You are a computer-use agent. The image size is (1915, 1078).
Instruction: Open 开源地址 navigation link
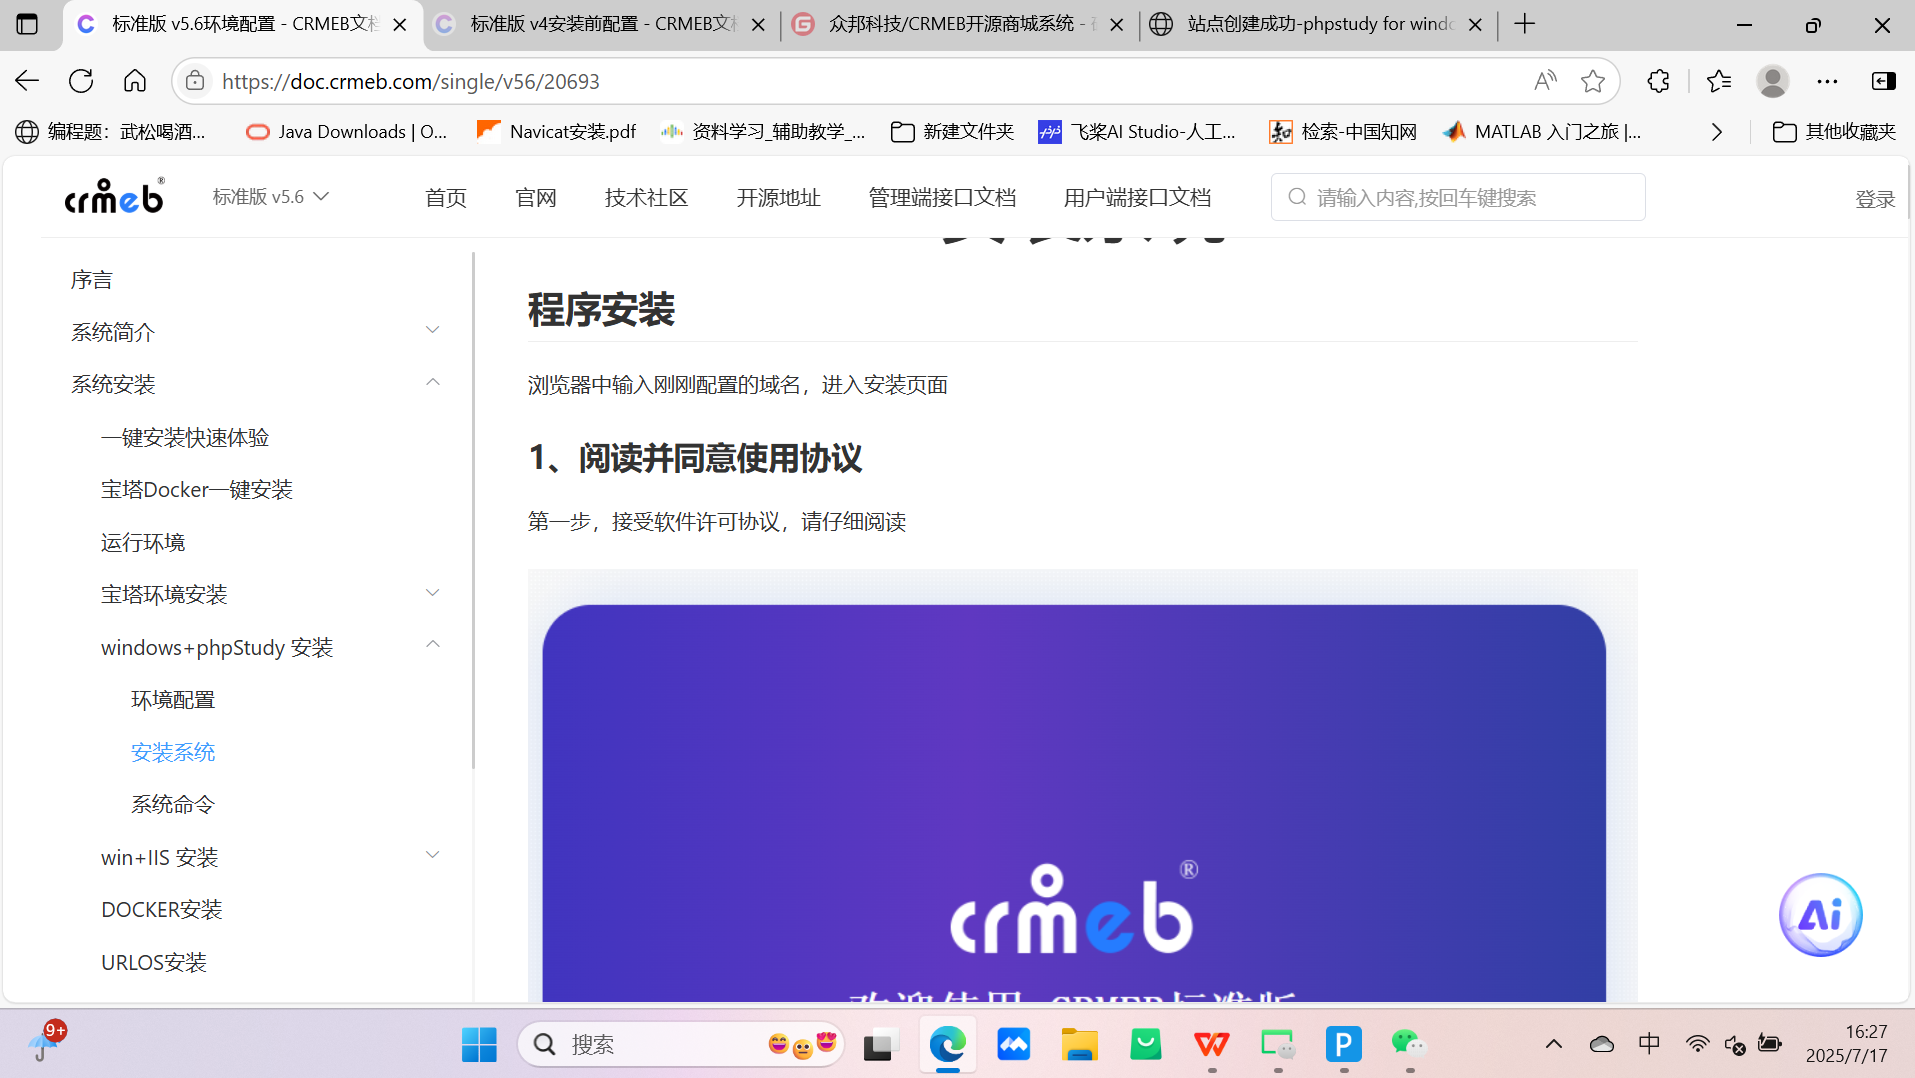[778, 198]
